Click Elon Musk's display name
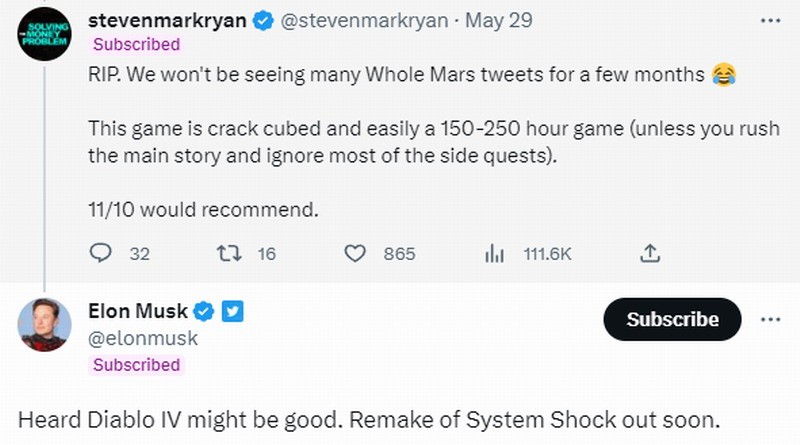Screen dimensions: 800x445 coord(138,312)
